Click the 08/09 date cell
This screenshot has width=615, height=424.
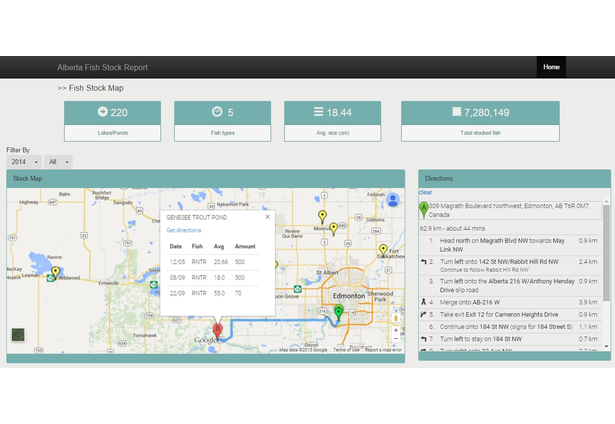177,277
